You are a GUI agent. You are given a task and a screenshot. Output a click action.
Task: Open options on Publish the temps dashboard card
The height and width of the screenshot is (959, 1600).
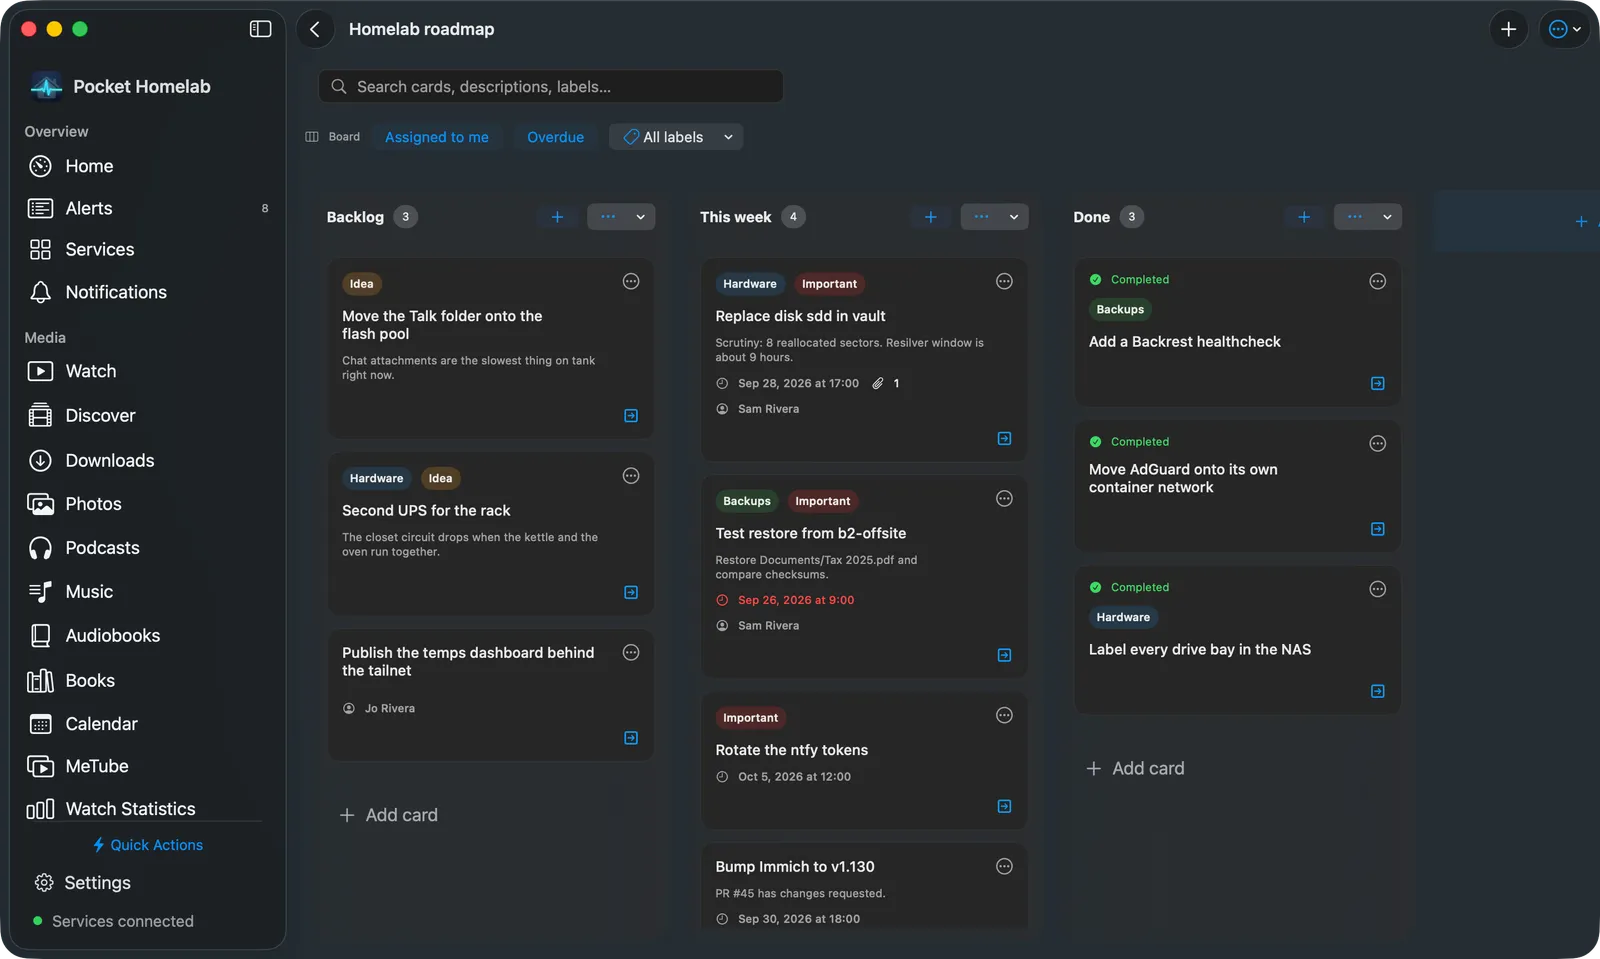point(631,653)
